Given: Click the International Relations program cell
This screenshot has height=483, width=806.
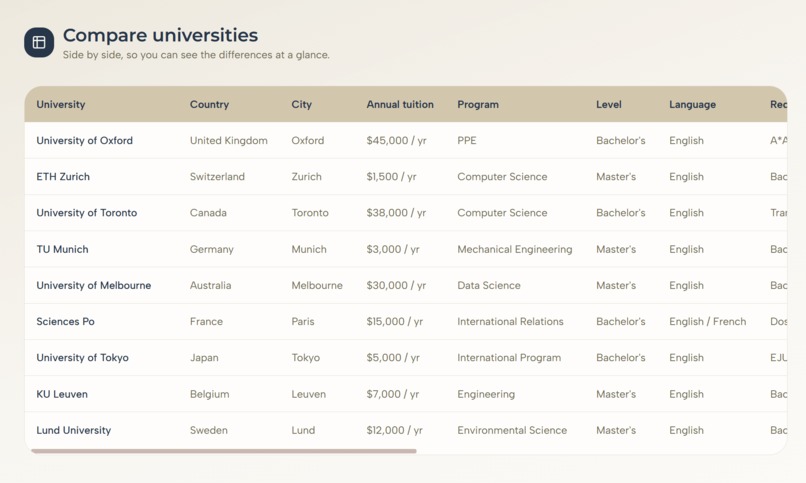Looking at the screenshot, I should coord(510,321).
